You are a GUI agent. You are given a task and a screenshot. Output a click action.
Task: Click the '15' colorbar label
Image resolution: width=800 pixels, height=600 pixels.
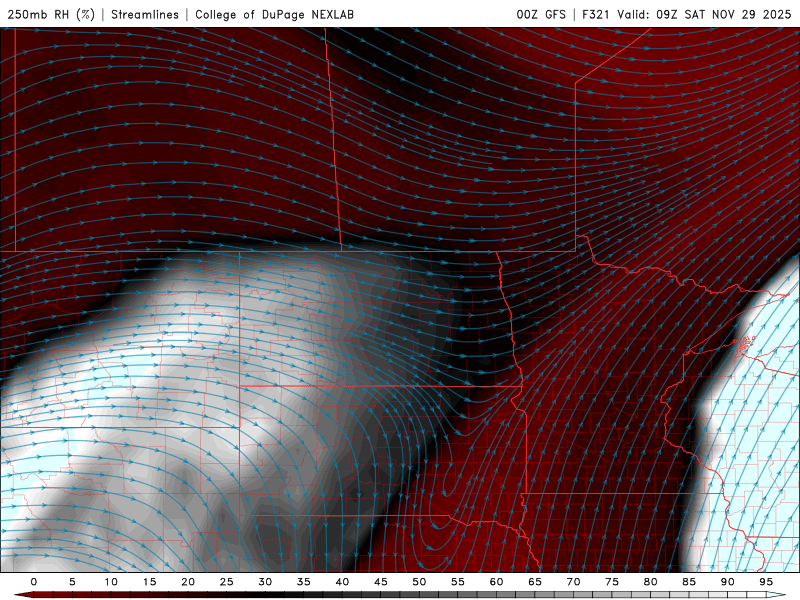pyautogui.click(x=149, y=582)
